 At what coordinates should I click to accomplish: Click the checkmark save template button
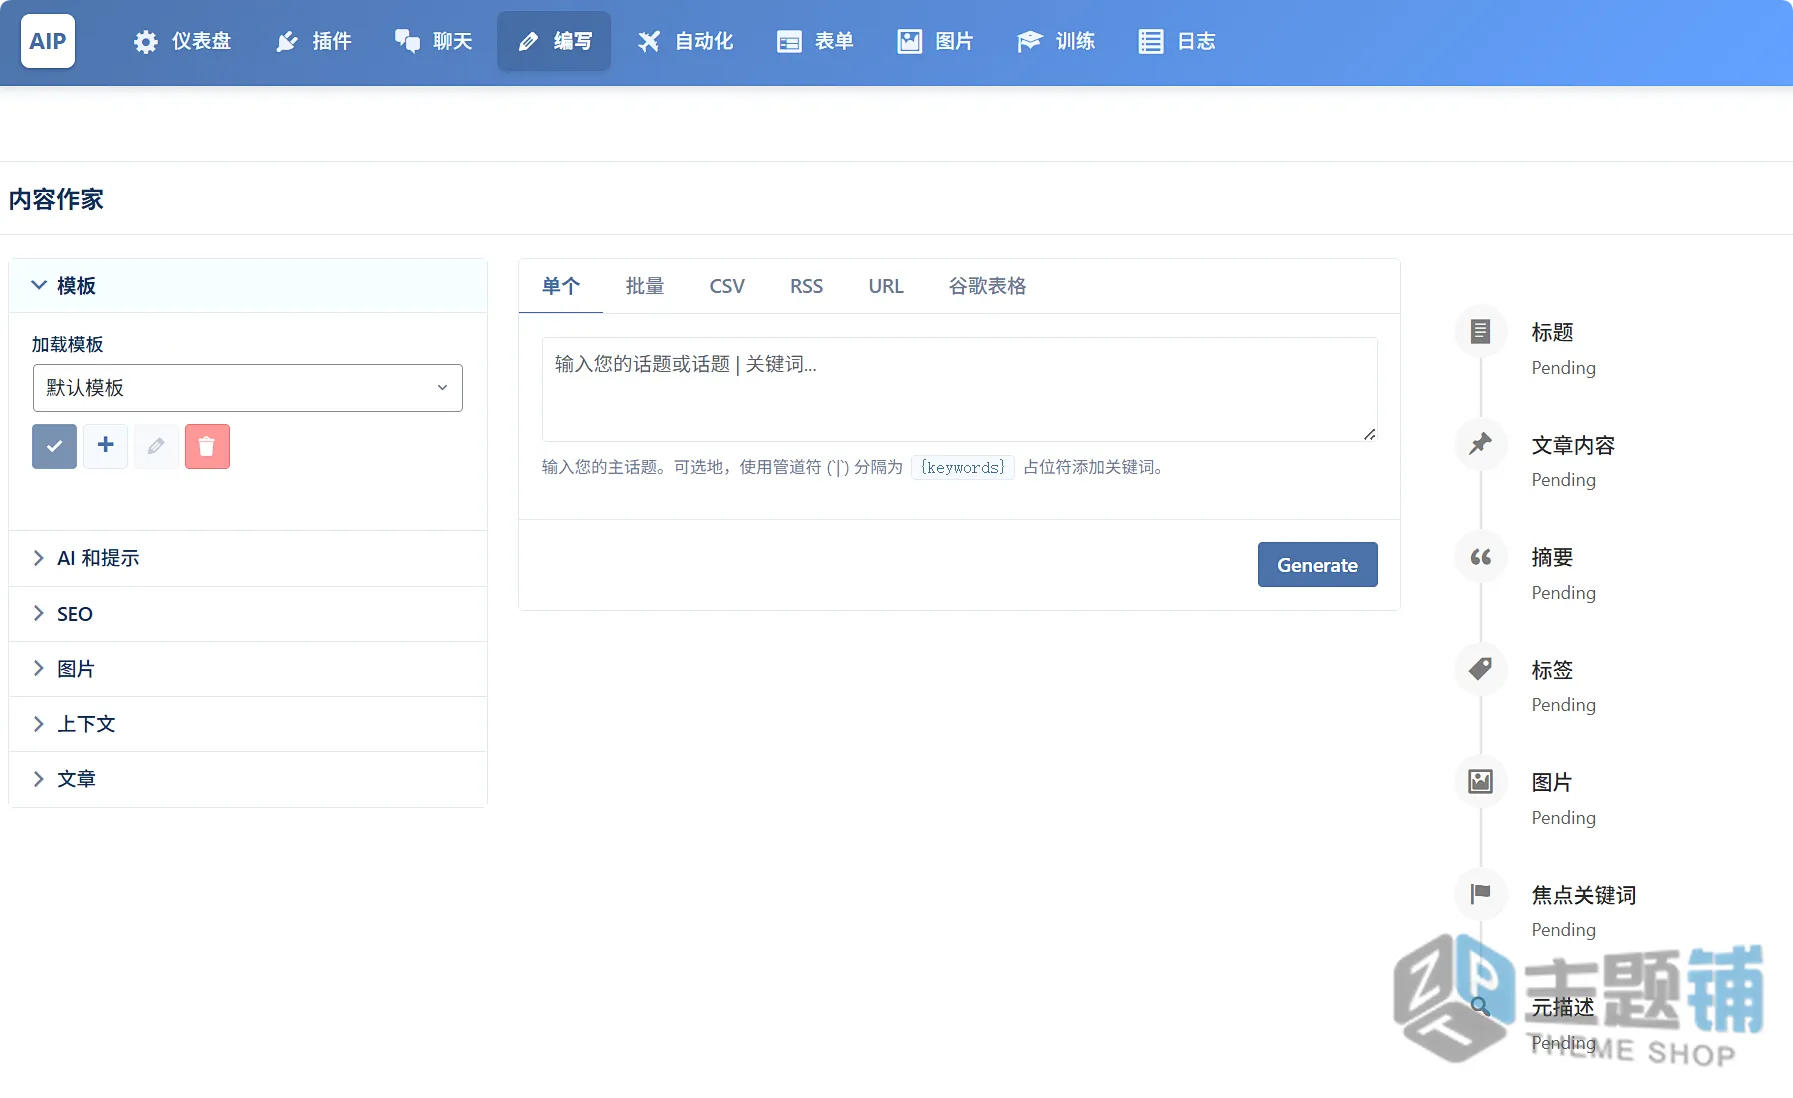[54, 446]
